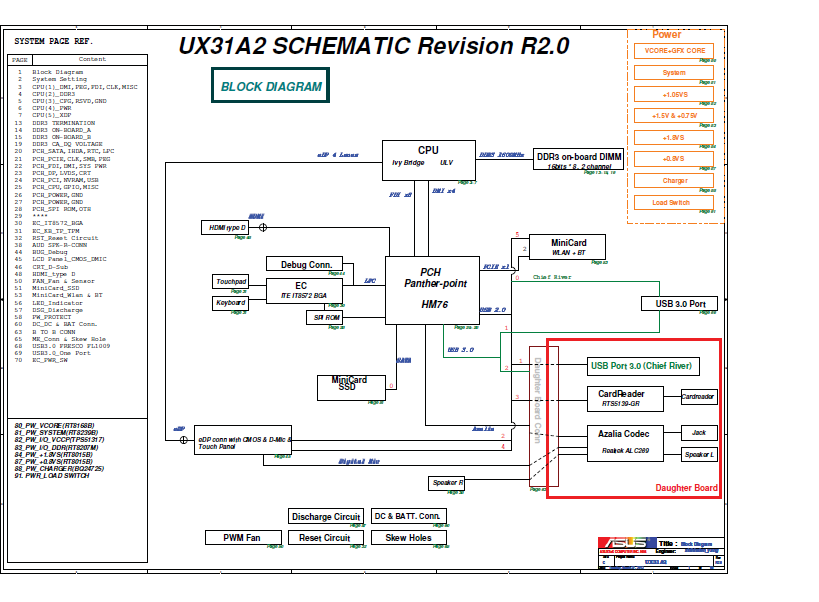Click page row 23 PCH_DP,LVDS,CRT

[x=53, y=173]
